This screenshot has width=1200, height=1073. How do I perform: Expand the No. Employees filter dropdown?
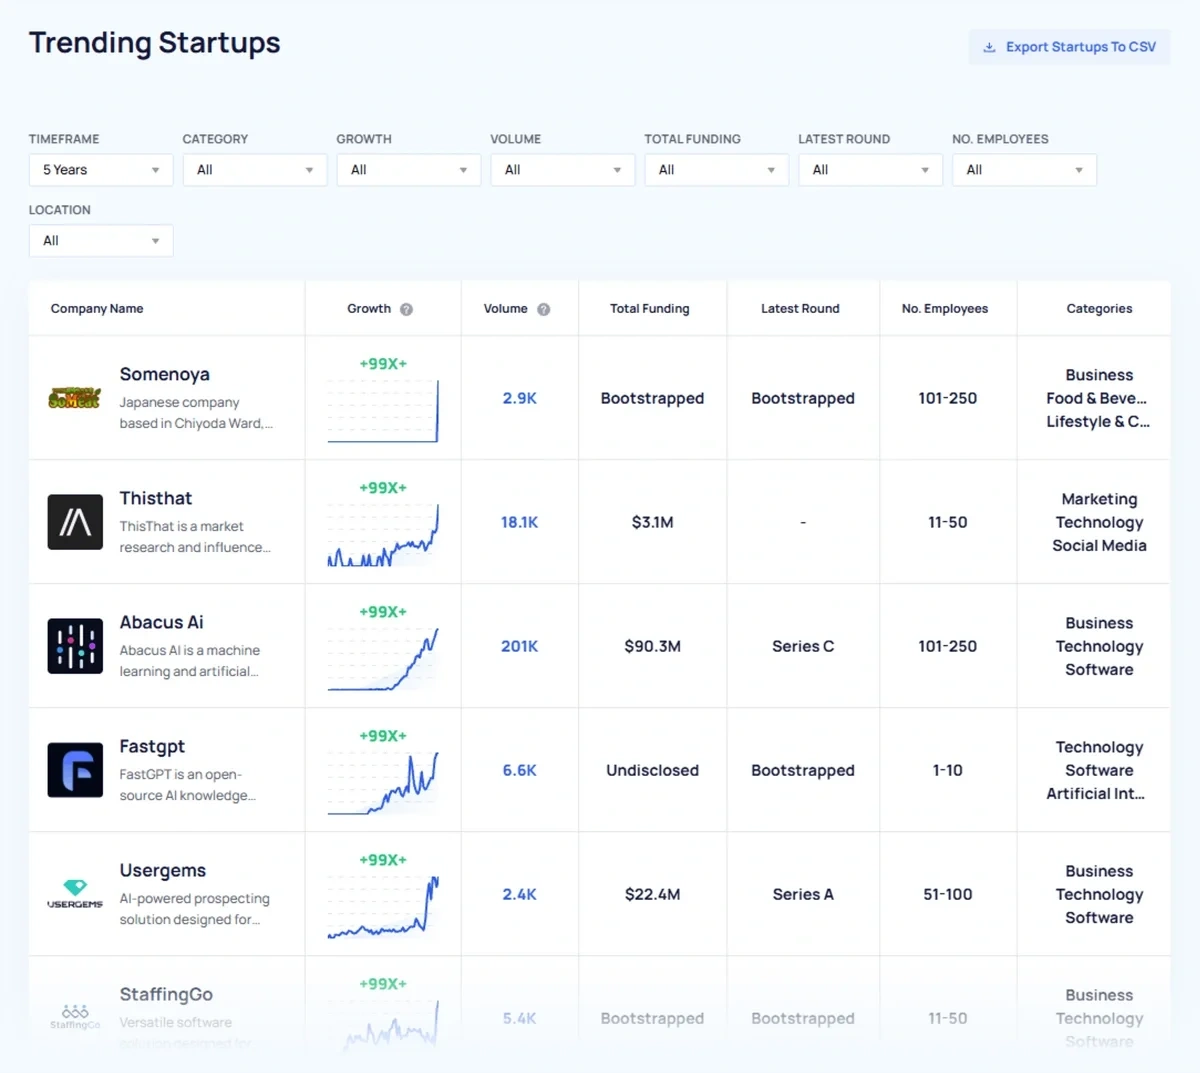(x=1025, y=170)
